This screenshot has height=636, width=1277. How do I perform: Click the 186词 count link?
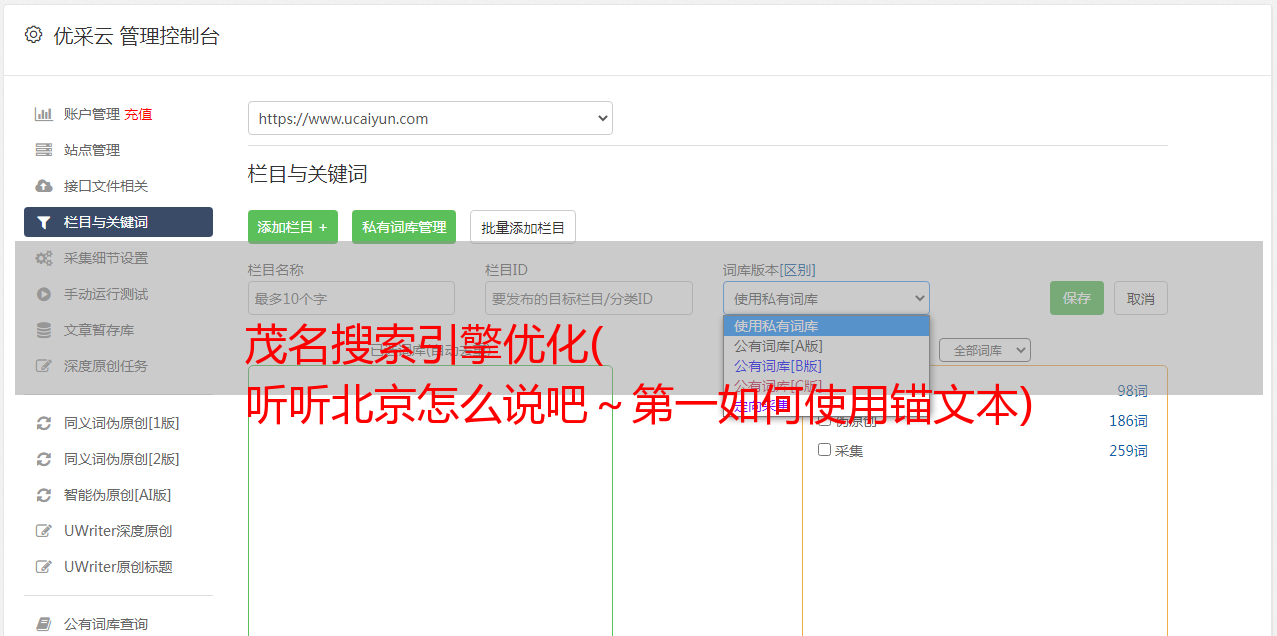tap(1128, 421)
